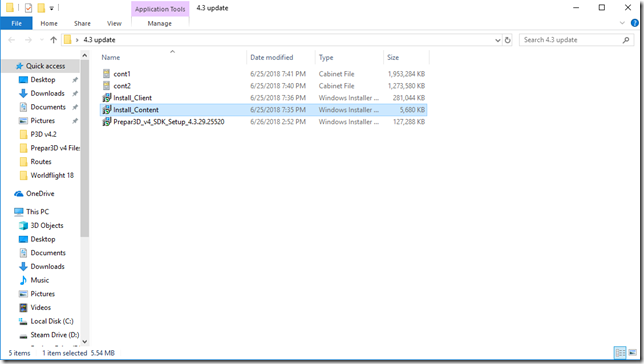
Task: Click the search magnifier icon
Action: pyautogui.click(x=626, y=40)
